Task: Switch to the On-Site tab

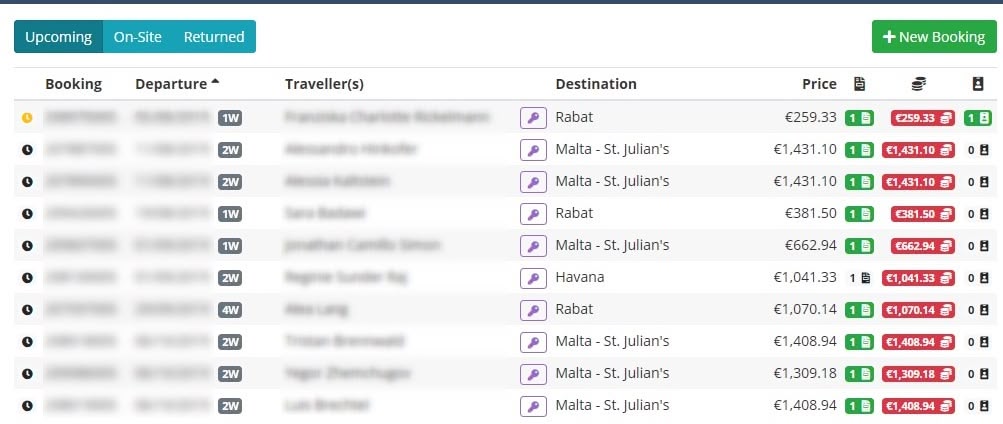Action: tap(138, 37)
